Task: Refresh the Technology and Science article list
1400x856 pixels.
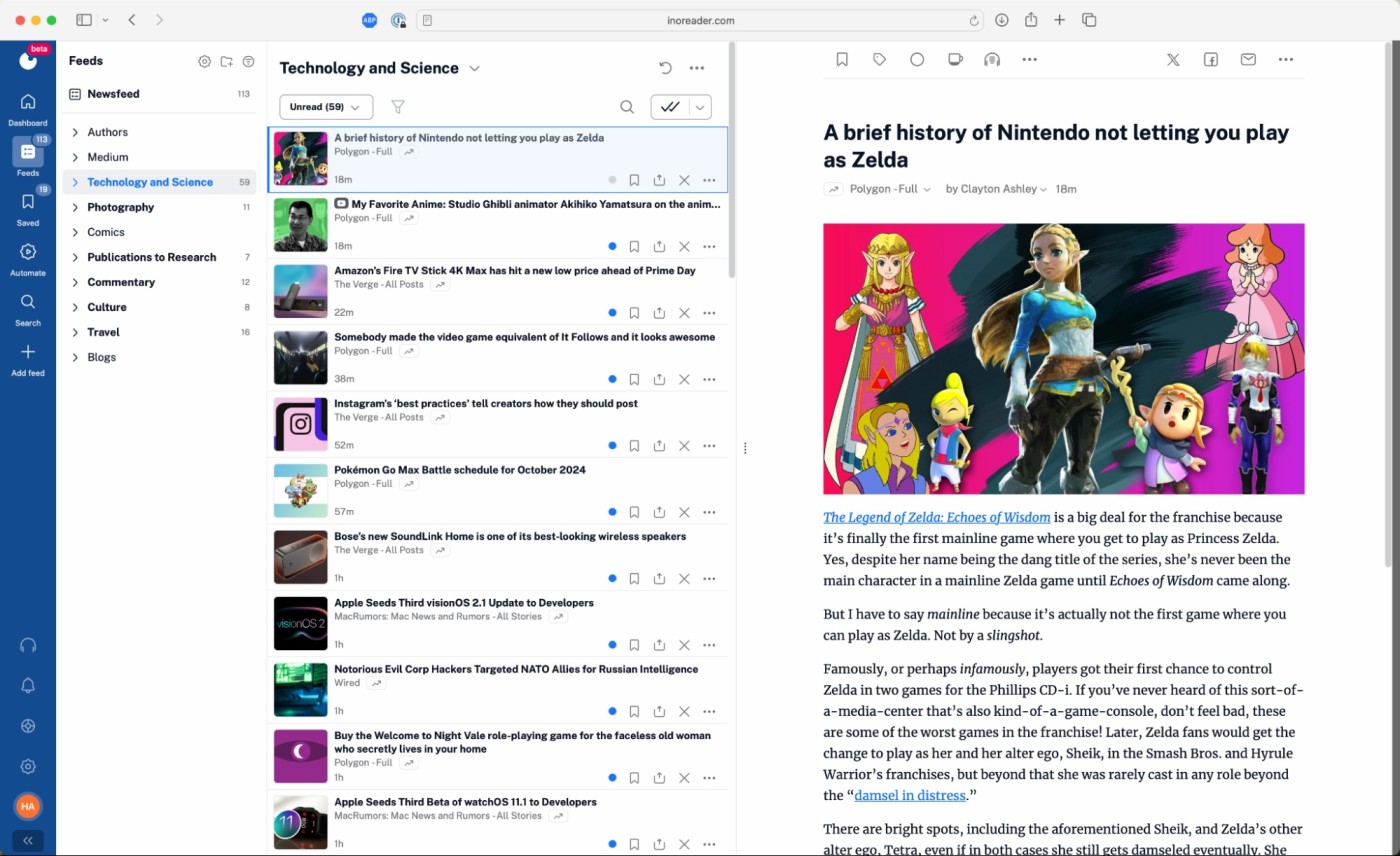Action: tap(665, 68)
